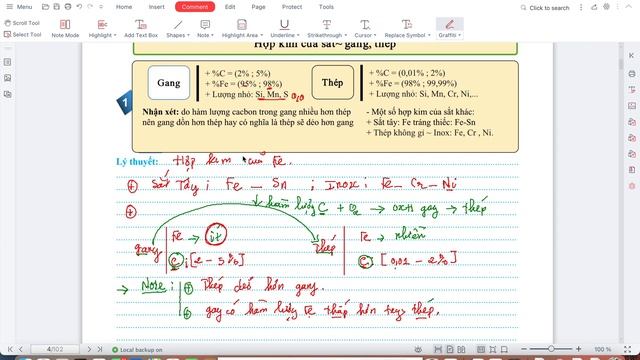Screen dimensions: 640x360
Task: Jump to the last page
Action: [x=100, y=349]
